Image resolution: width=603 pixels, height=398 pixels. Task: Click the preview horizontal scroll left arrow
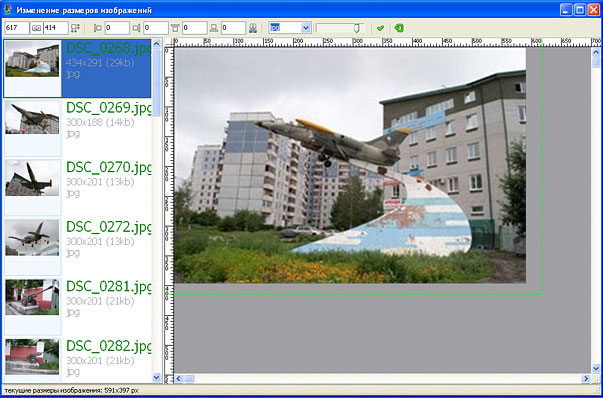point(179,379)
